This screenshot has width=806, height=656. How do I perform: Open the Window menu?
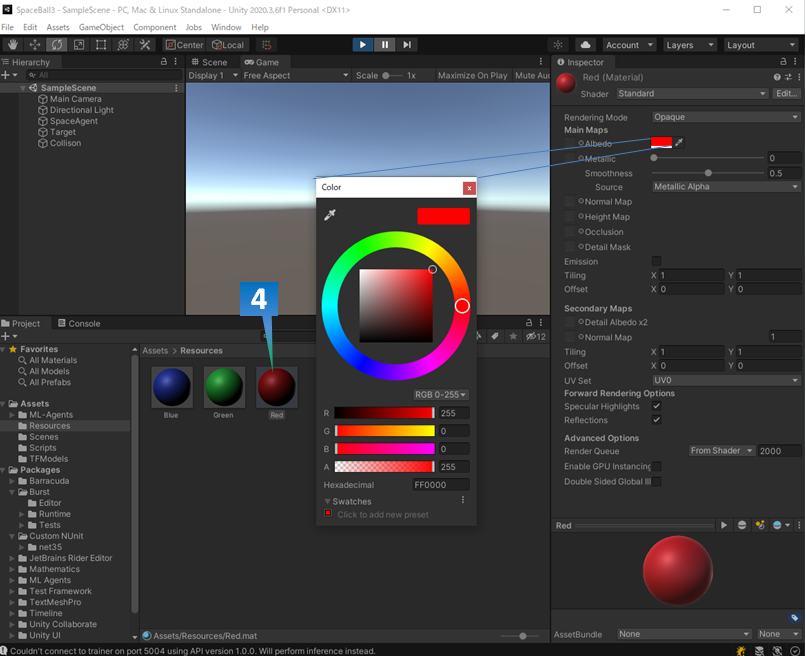point(226,27)
